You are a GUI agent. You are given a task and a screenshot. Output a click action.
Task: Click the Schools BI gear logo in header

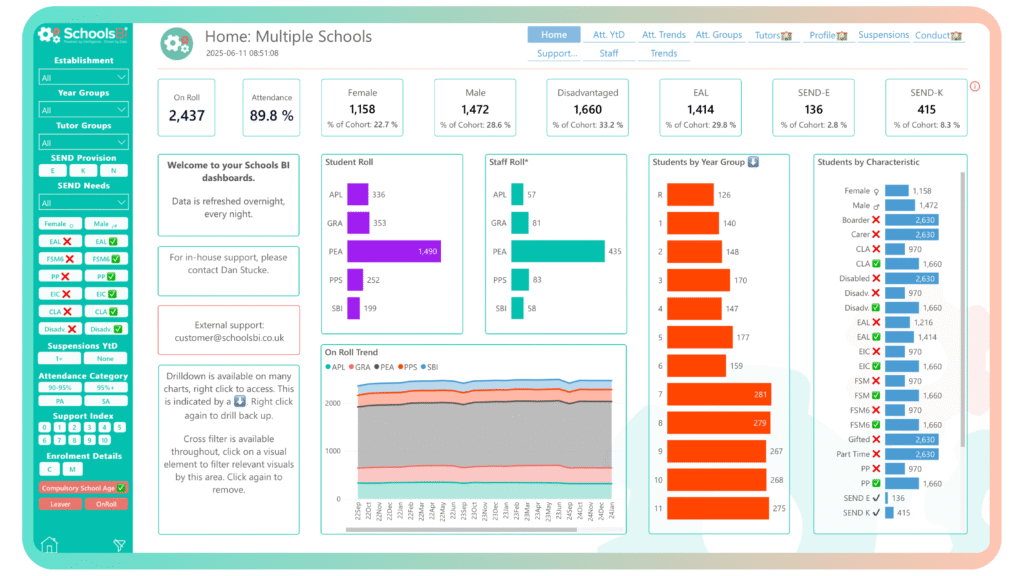pos(177,43)
